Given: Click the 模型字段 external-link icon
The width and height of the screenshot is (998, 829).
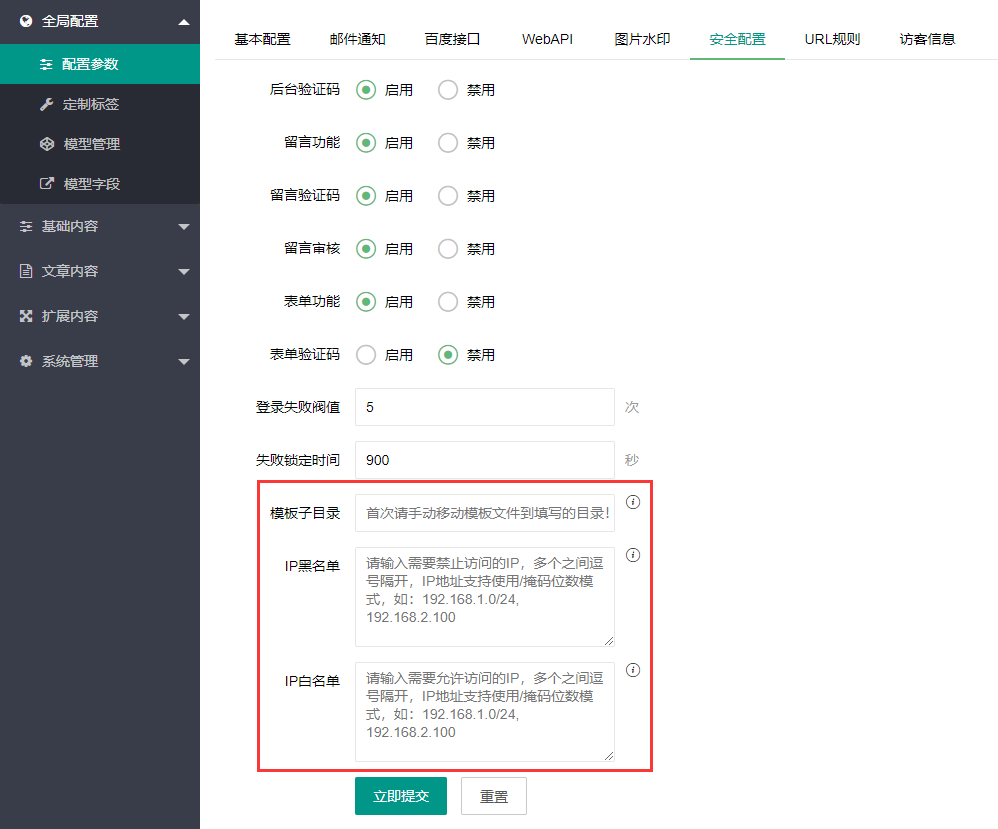Looking at the screenshot, I should pos(47,183).
